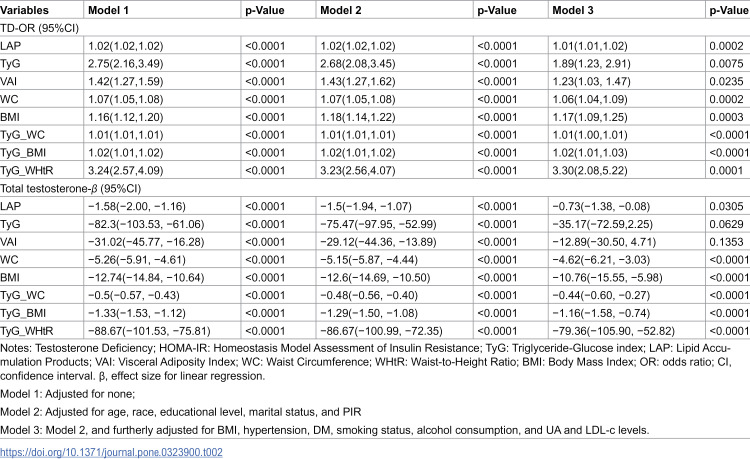Click the TD-OR (95%CI) section row
The height and width of the screenshot is (459, 750).
pyautogui.click(x=375, y=28)
